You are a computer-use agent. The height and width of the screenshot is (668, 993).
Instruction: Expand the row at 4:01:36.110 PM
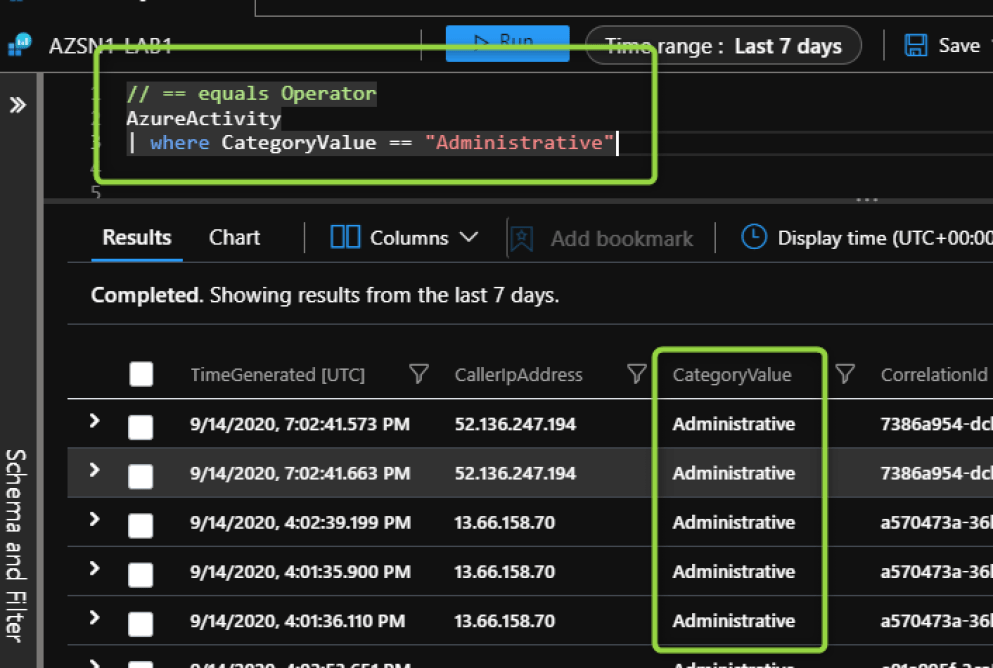coord(94,617)
